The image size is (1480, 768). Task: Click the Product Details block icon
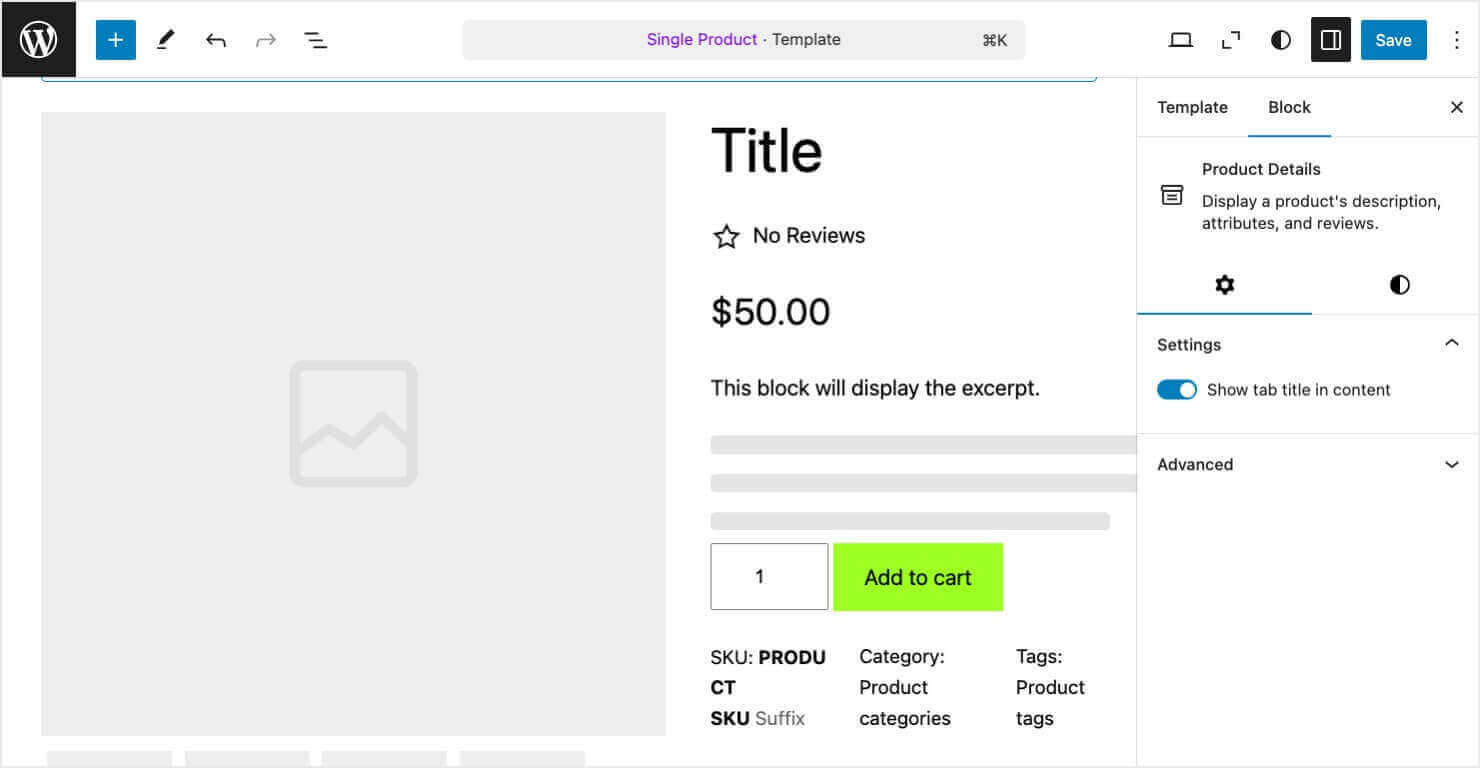(1172, 195)
